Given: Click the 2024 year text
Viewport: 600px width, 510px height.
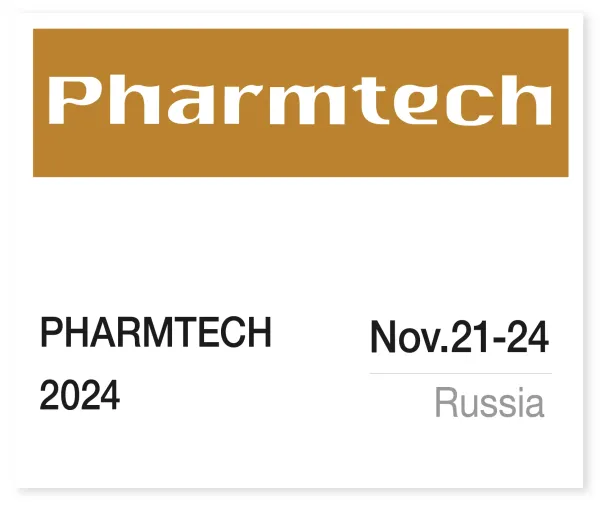Looking at the screenshot, I should (x=79, y=397).
